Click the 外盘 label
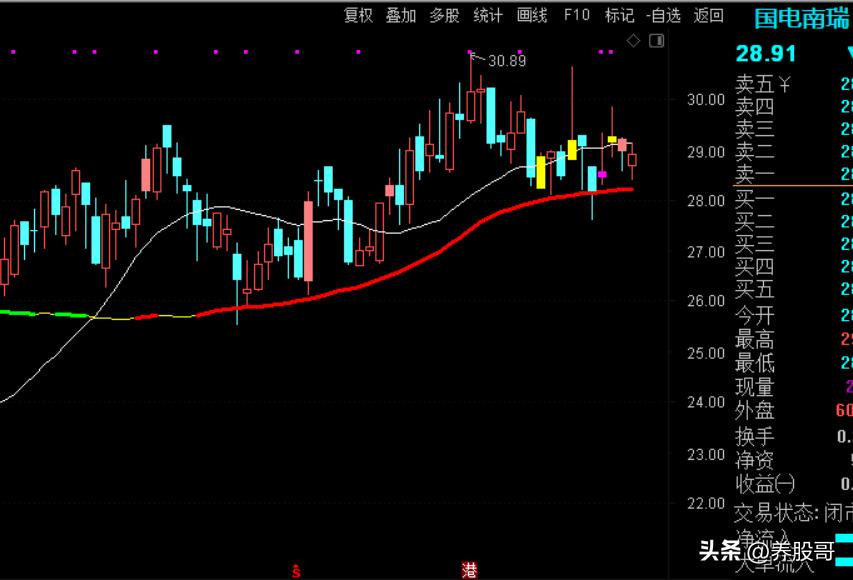Image resolution: width=853 pixels, height=580 pixels. tap(755, 411)
